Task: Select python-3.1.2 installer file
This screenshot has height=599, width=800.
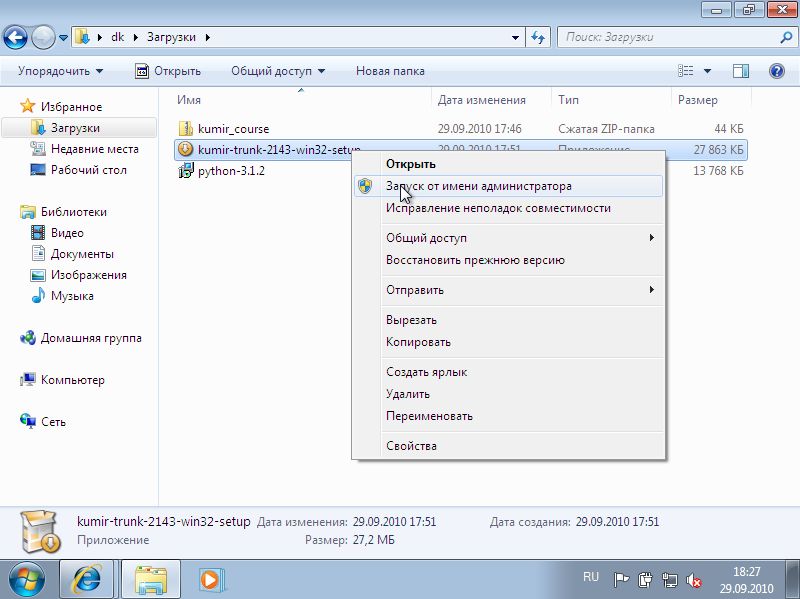Action: pos(230,171)
